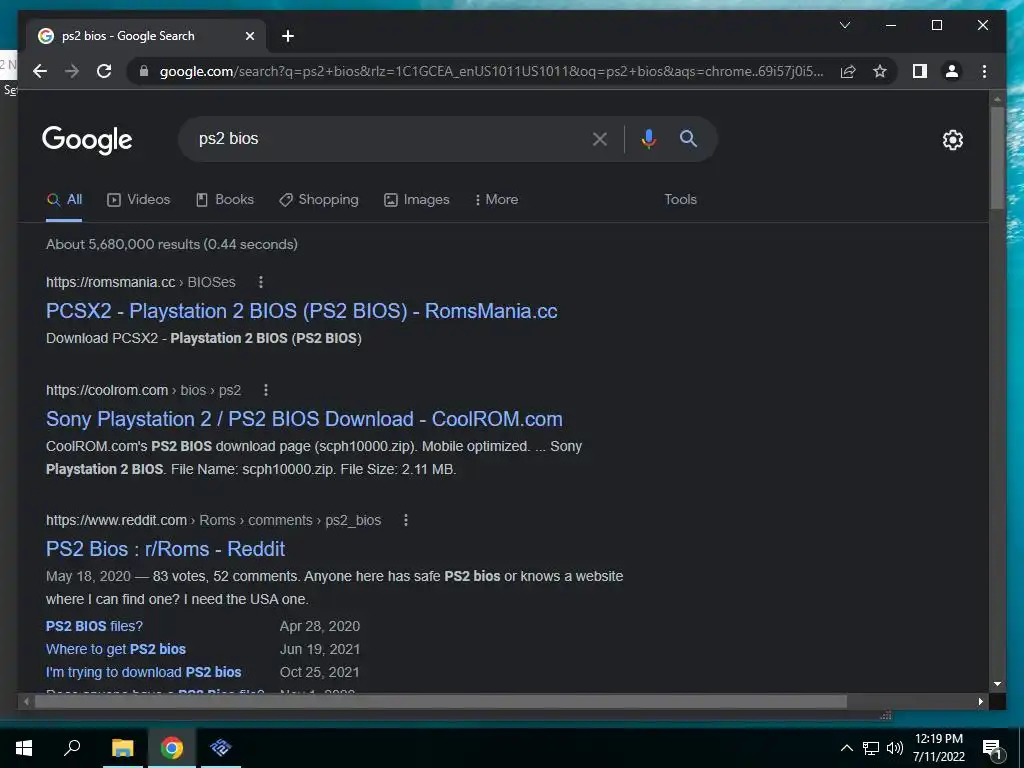Submit search with the magnifying glass icon
The width and height of the screenshot is (1024, 768).
click(688, 138)
